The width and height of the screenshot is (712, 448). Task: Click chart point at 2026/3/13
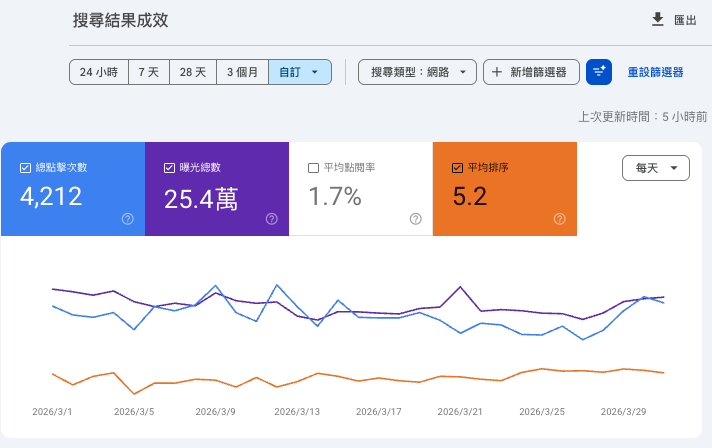click(296, 317)
